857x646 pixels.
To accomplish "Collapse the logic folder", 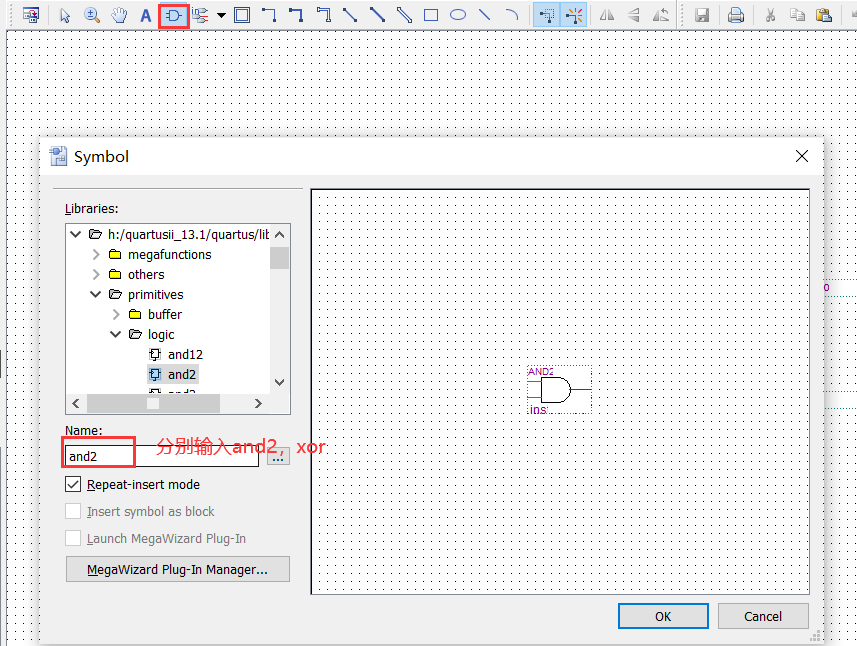I will pos(115,334).
